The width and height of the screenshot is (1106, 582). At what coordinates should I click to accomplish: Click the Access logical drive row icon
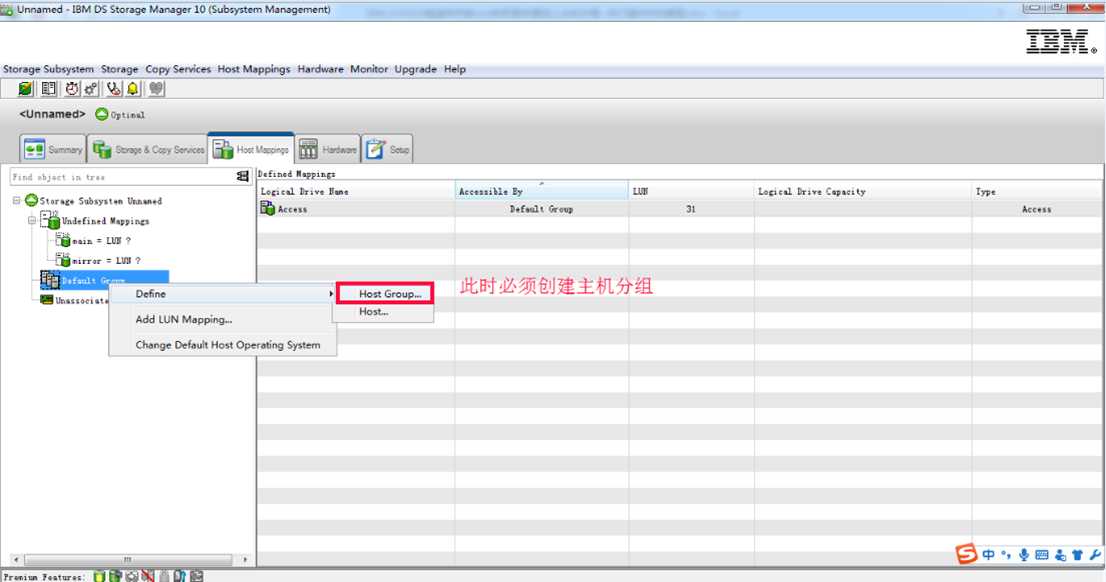coord(267,208)
